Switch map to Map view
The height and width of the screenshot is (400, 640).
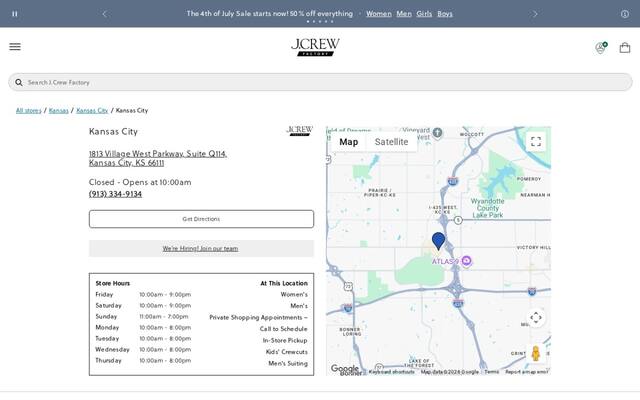pyautogui.click(x=349, y=142)
